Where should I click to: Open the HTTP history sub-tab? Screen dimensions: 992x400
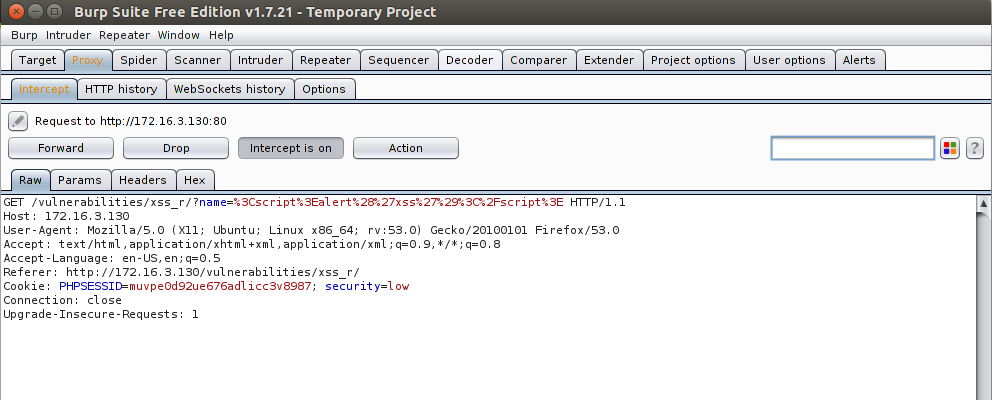point(121,89)
